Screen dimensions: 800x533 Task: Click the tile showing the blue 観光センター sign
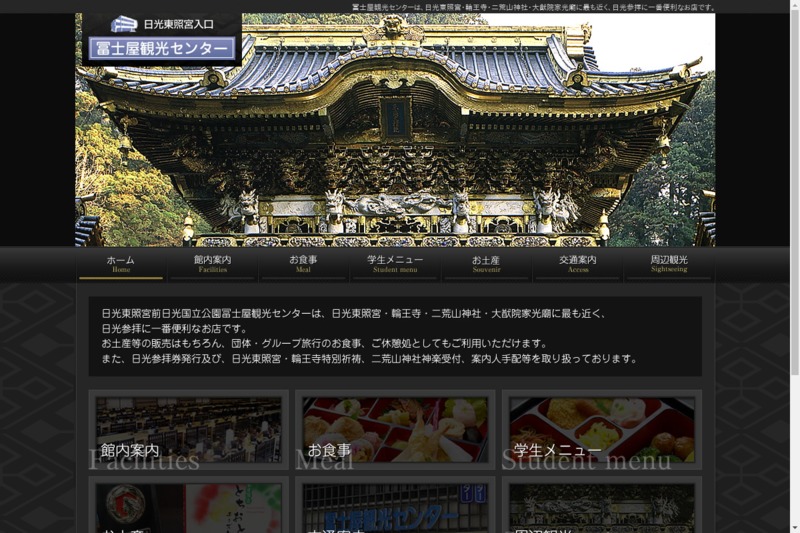pos(395,508)
